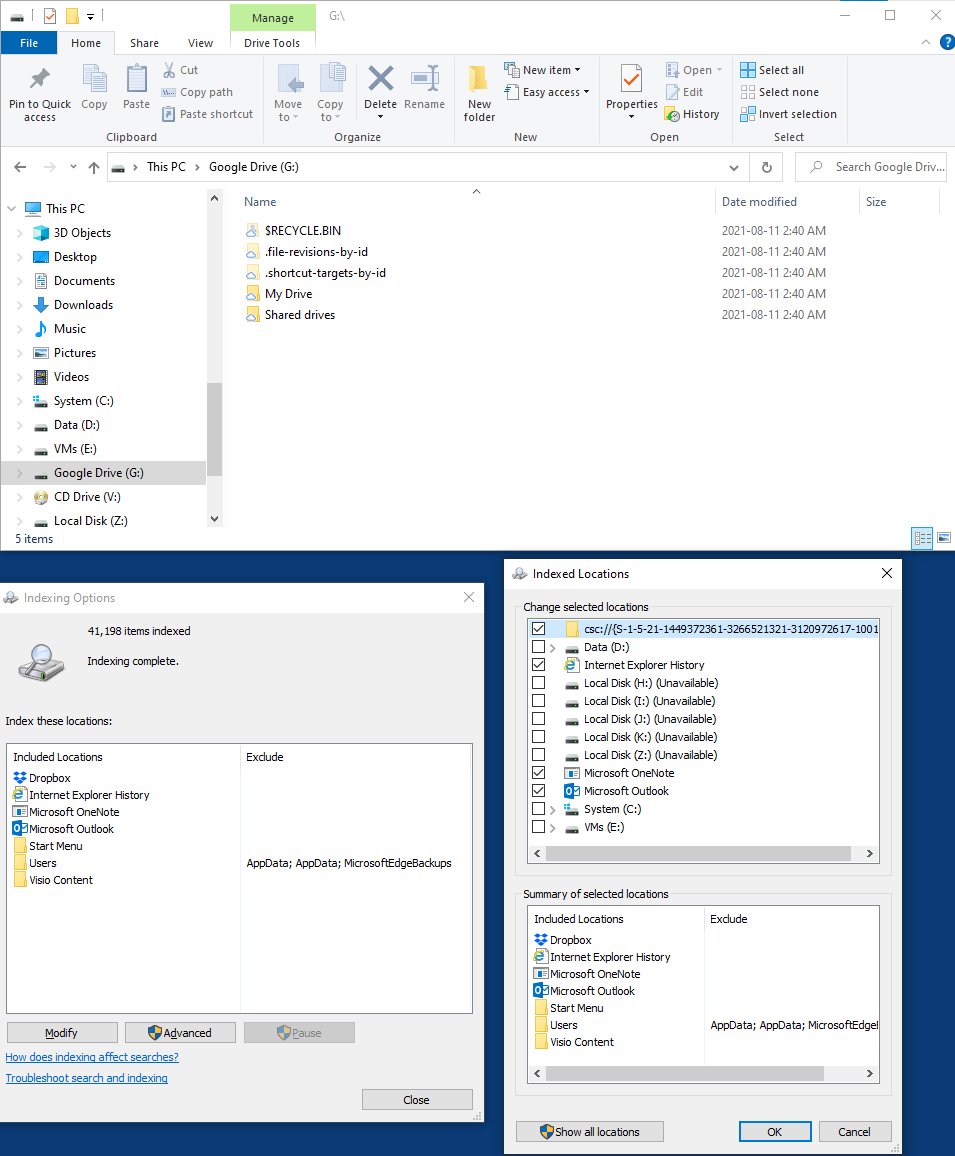Click summary list horizontal scrollbar thumb

(x=684, y=1073)
